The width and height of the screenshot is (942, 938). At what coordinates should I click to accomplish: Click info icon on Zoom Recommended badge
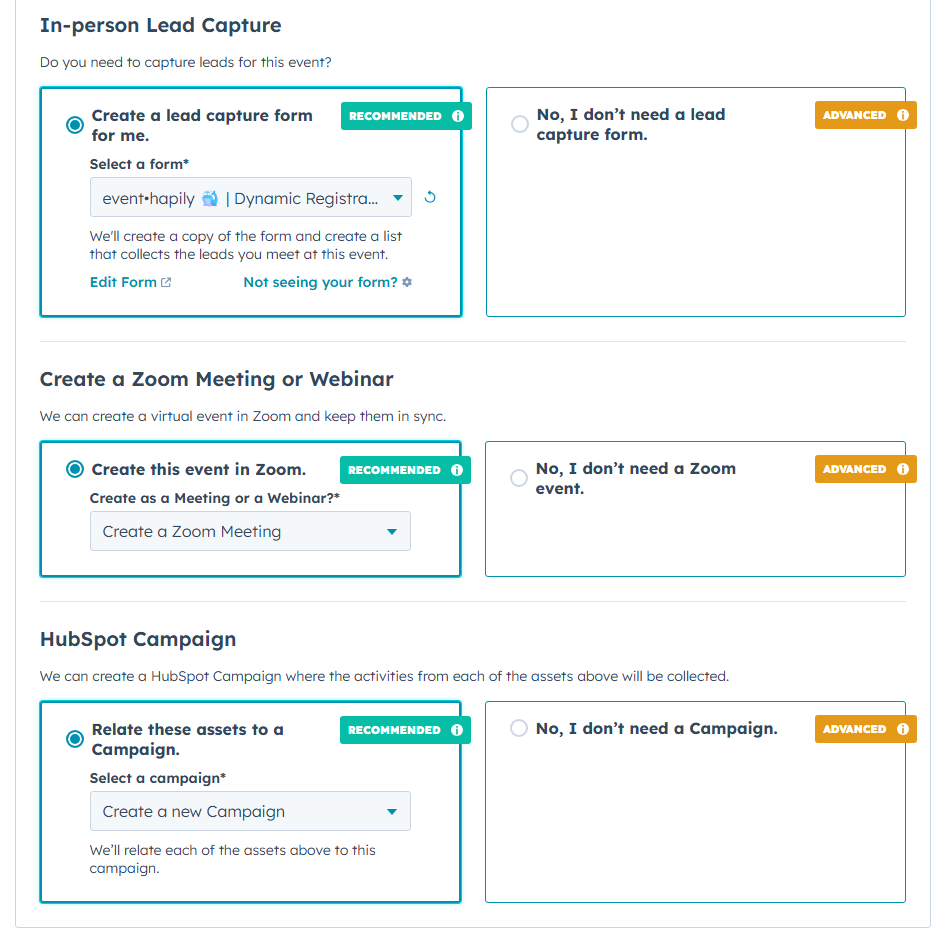457,470
